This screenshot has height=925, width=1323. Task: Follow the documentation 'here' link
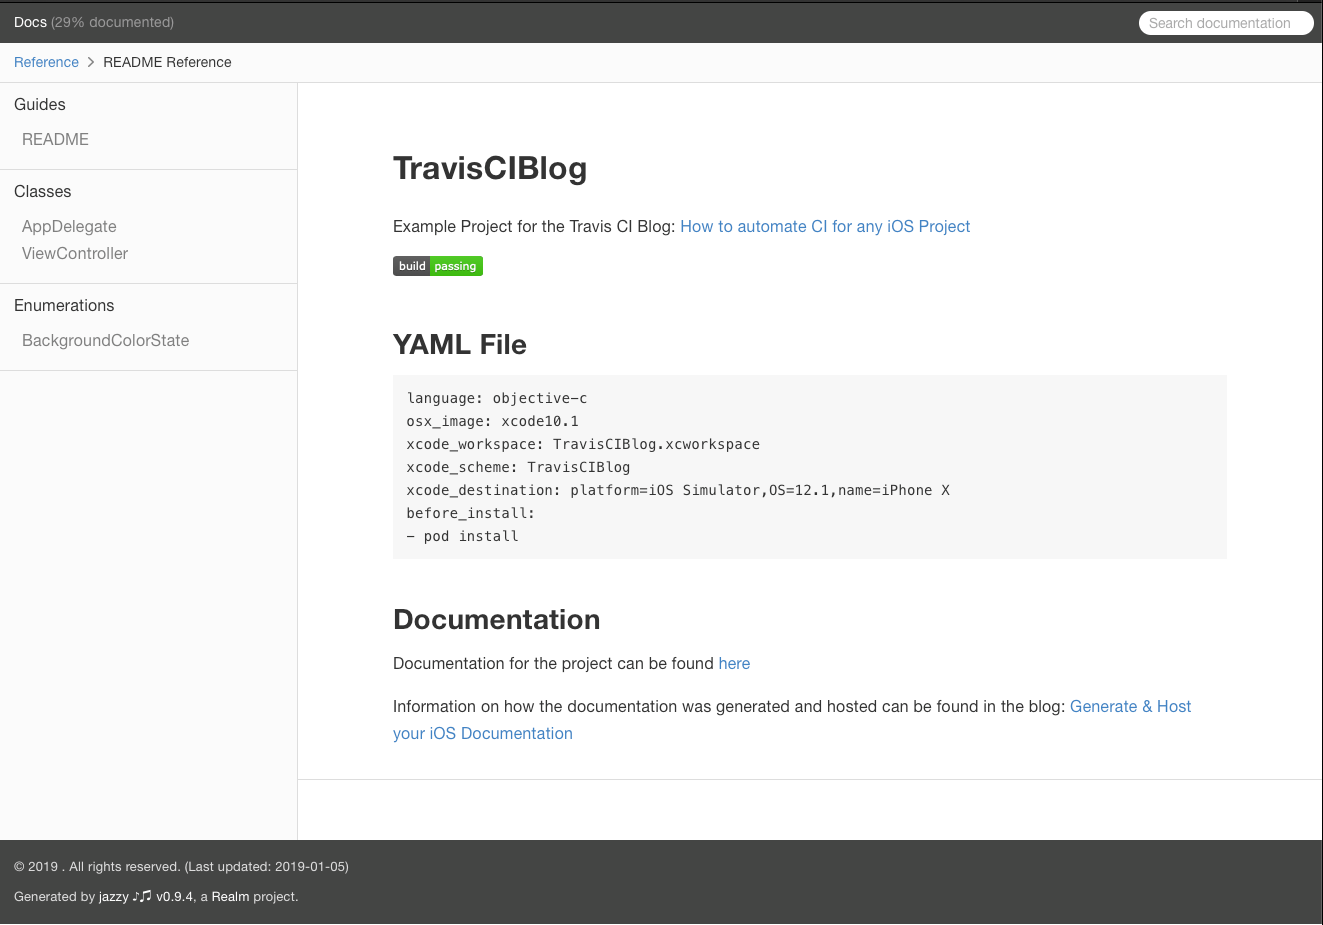734,663
